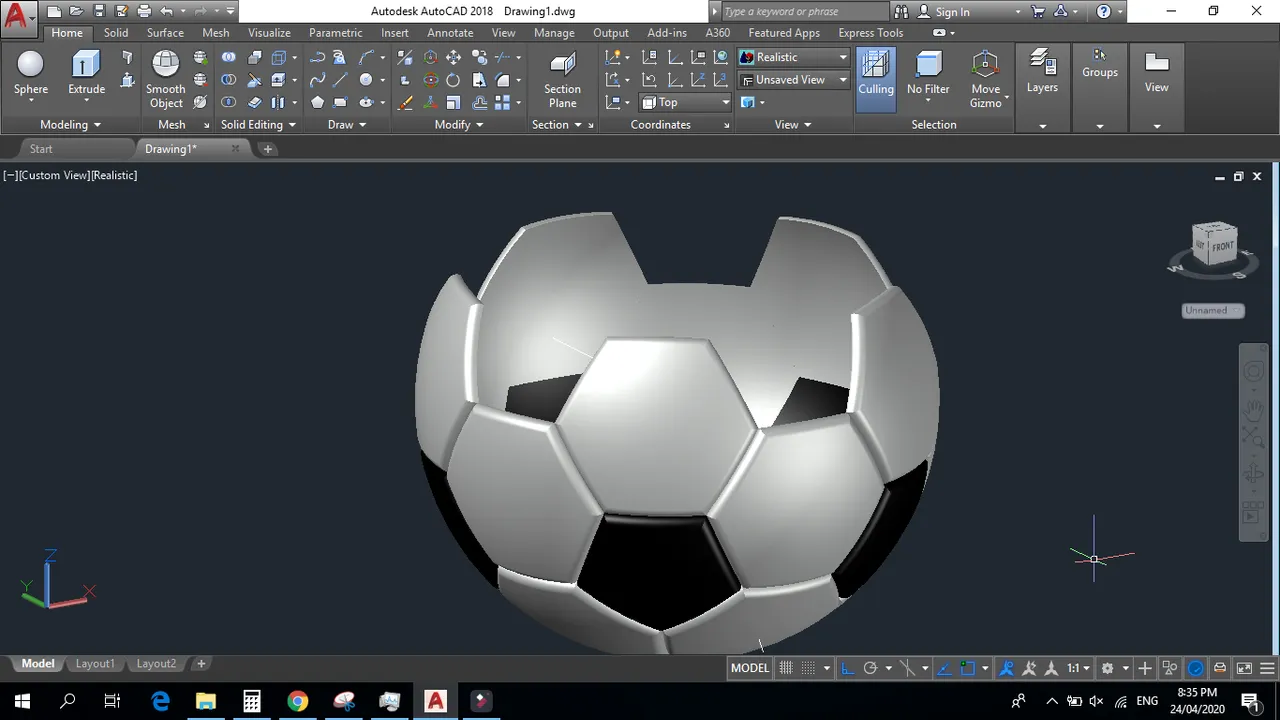Open a new drawing tab with the plus button
The height and width of the screenshot is (720, 1280).
pos(267,149)
